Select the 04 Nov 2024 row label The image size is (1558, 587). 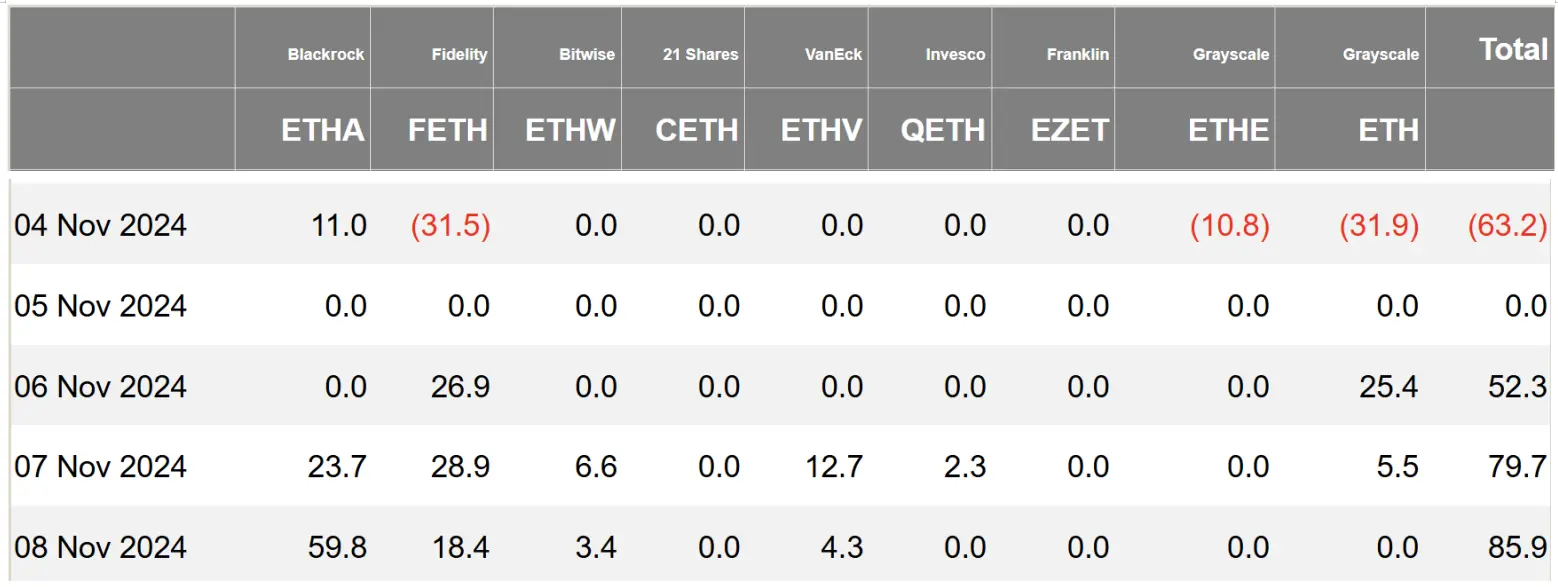coord(100,225)
